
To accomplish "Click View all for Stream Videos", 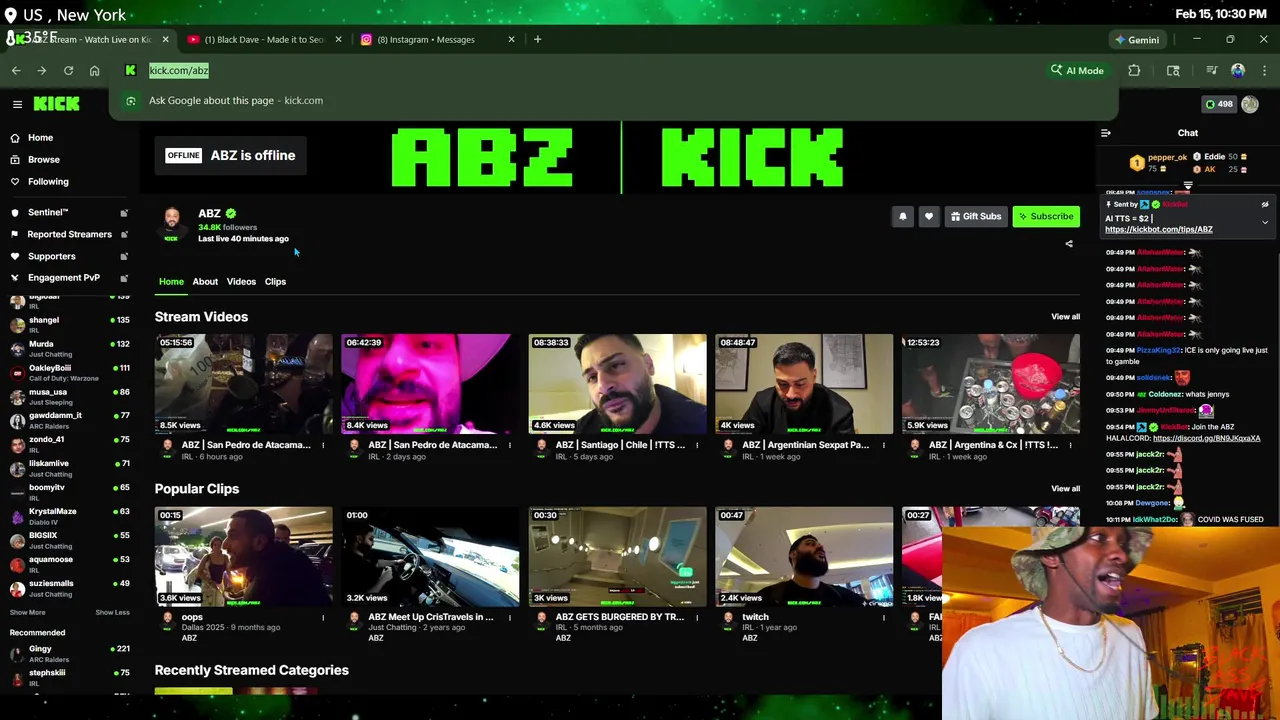I will pyautogui.click(x=1065, y=317).
